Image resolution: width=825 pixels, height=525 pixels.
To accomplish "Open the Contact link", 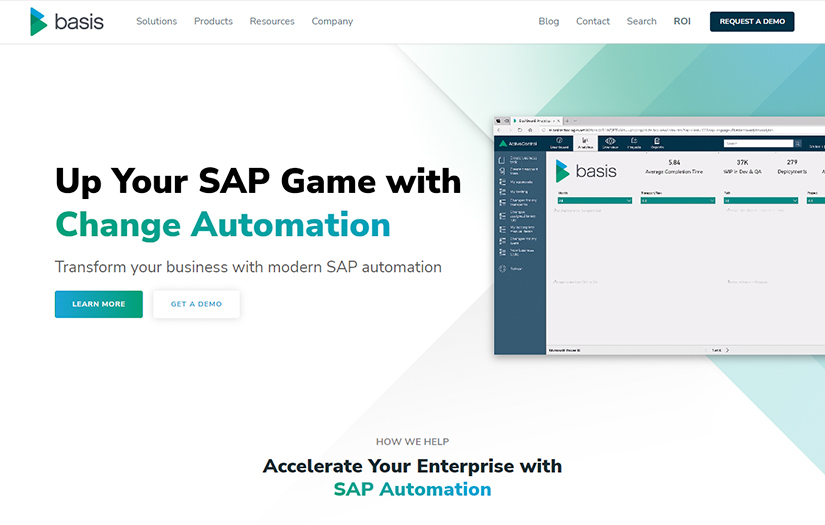I will tap(593, 21).
